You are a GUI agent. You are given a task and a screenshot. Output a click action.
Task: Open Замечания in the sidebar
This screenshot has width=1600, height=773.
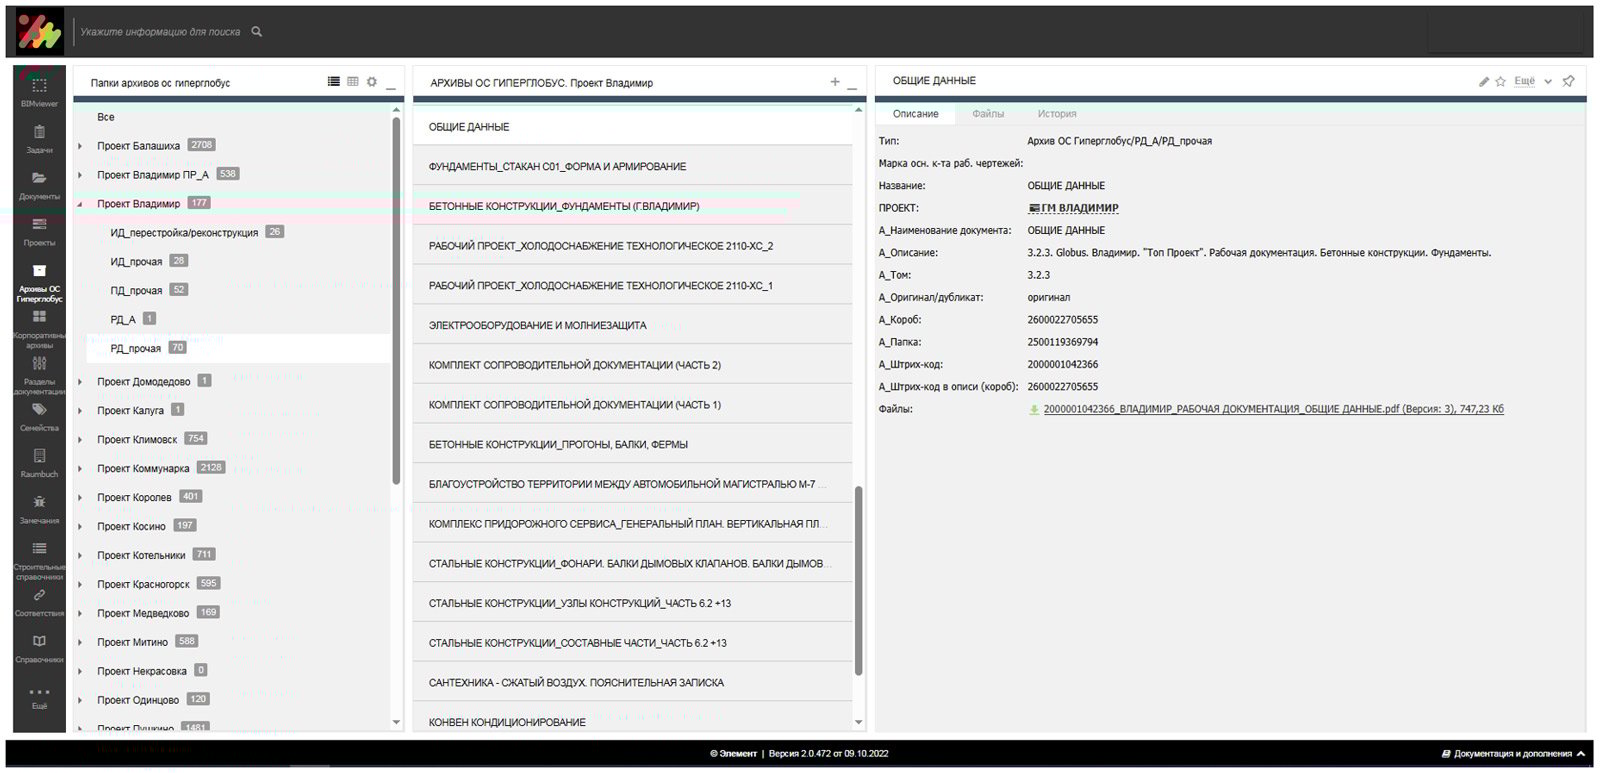click(39, 509)
